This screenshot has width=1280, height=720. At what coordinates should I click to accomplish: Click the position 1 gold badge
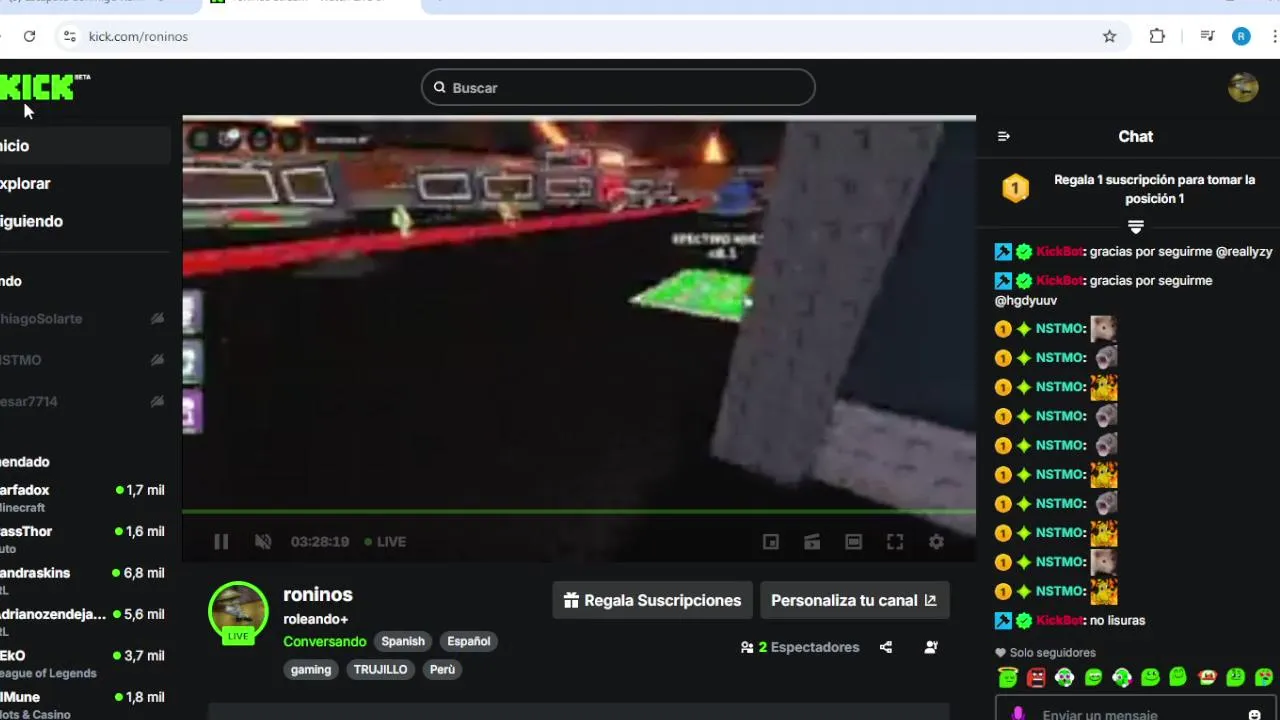pyautogui.click(x=1015, y=188)
